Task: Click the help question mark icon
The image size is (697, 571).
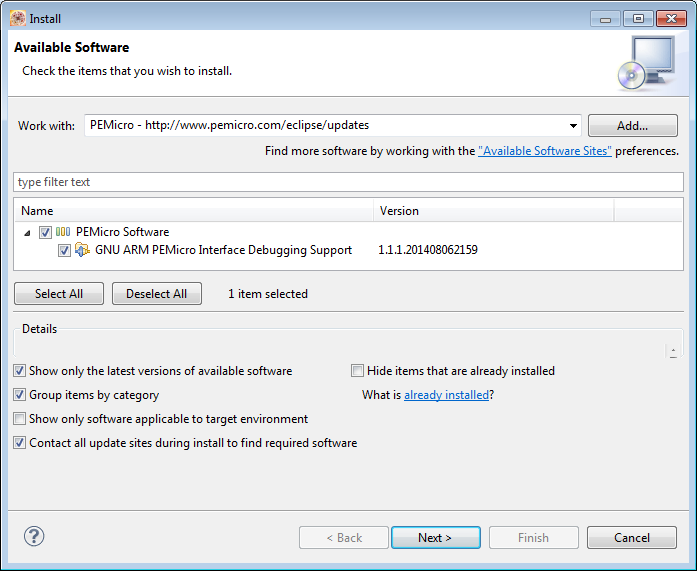Action: (34, 537)
